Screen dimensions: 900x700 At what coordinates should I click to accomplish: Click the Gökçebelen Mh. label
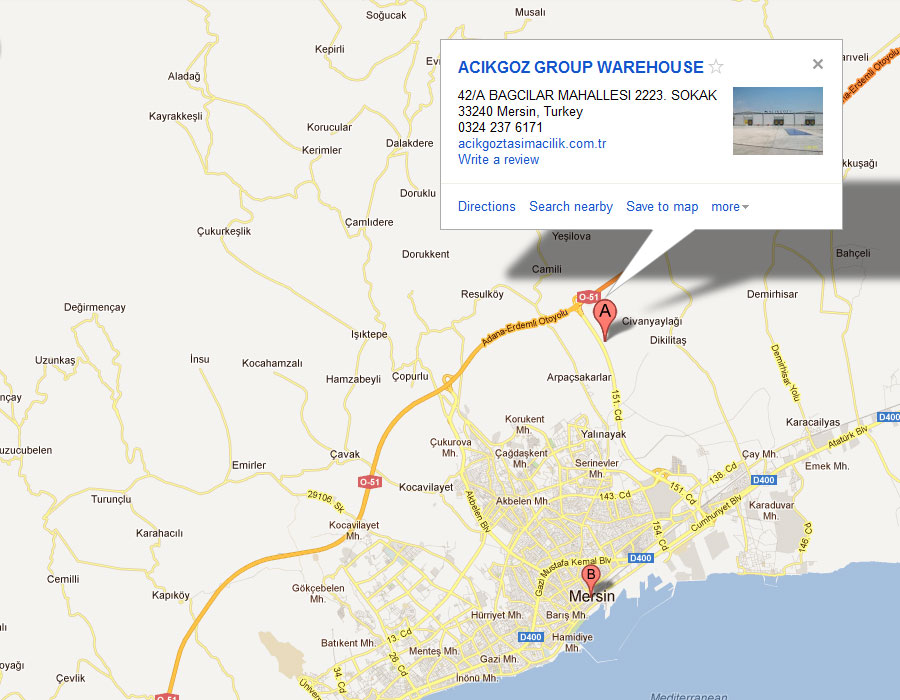click(x=318, y=593)
